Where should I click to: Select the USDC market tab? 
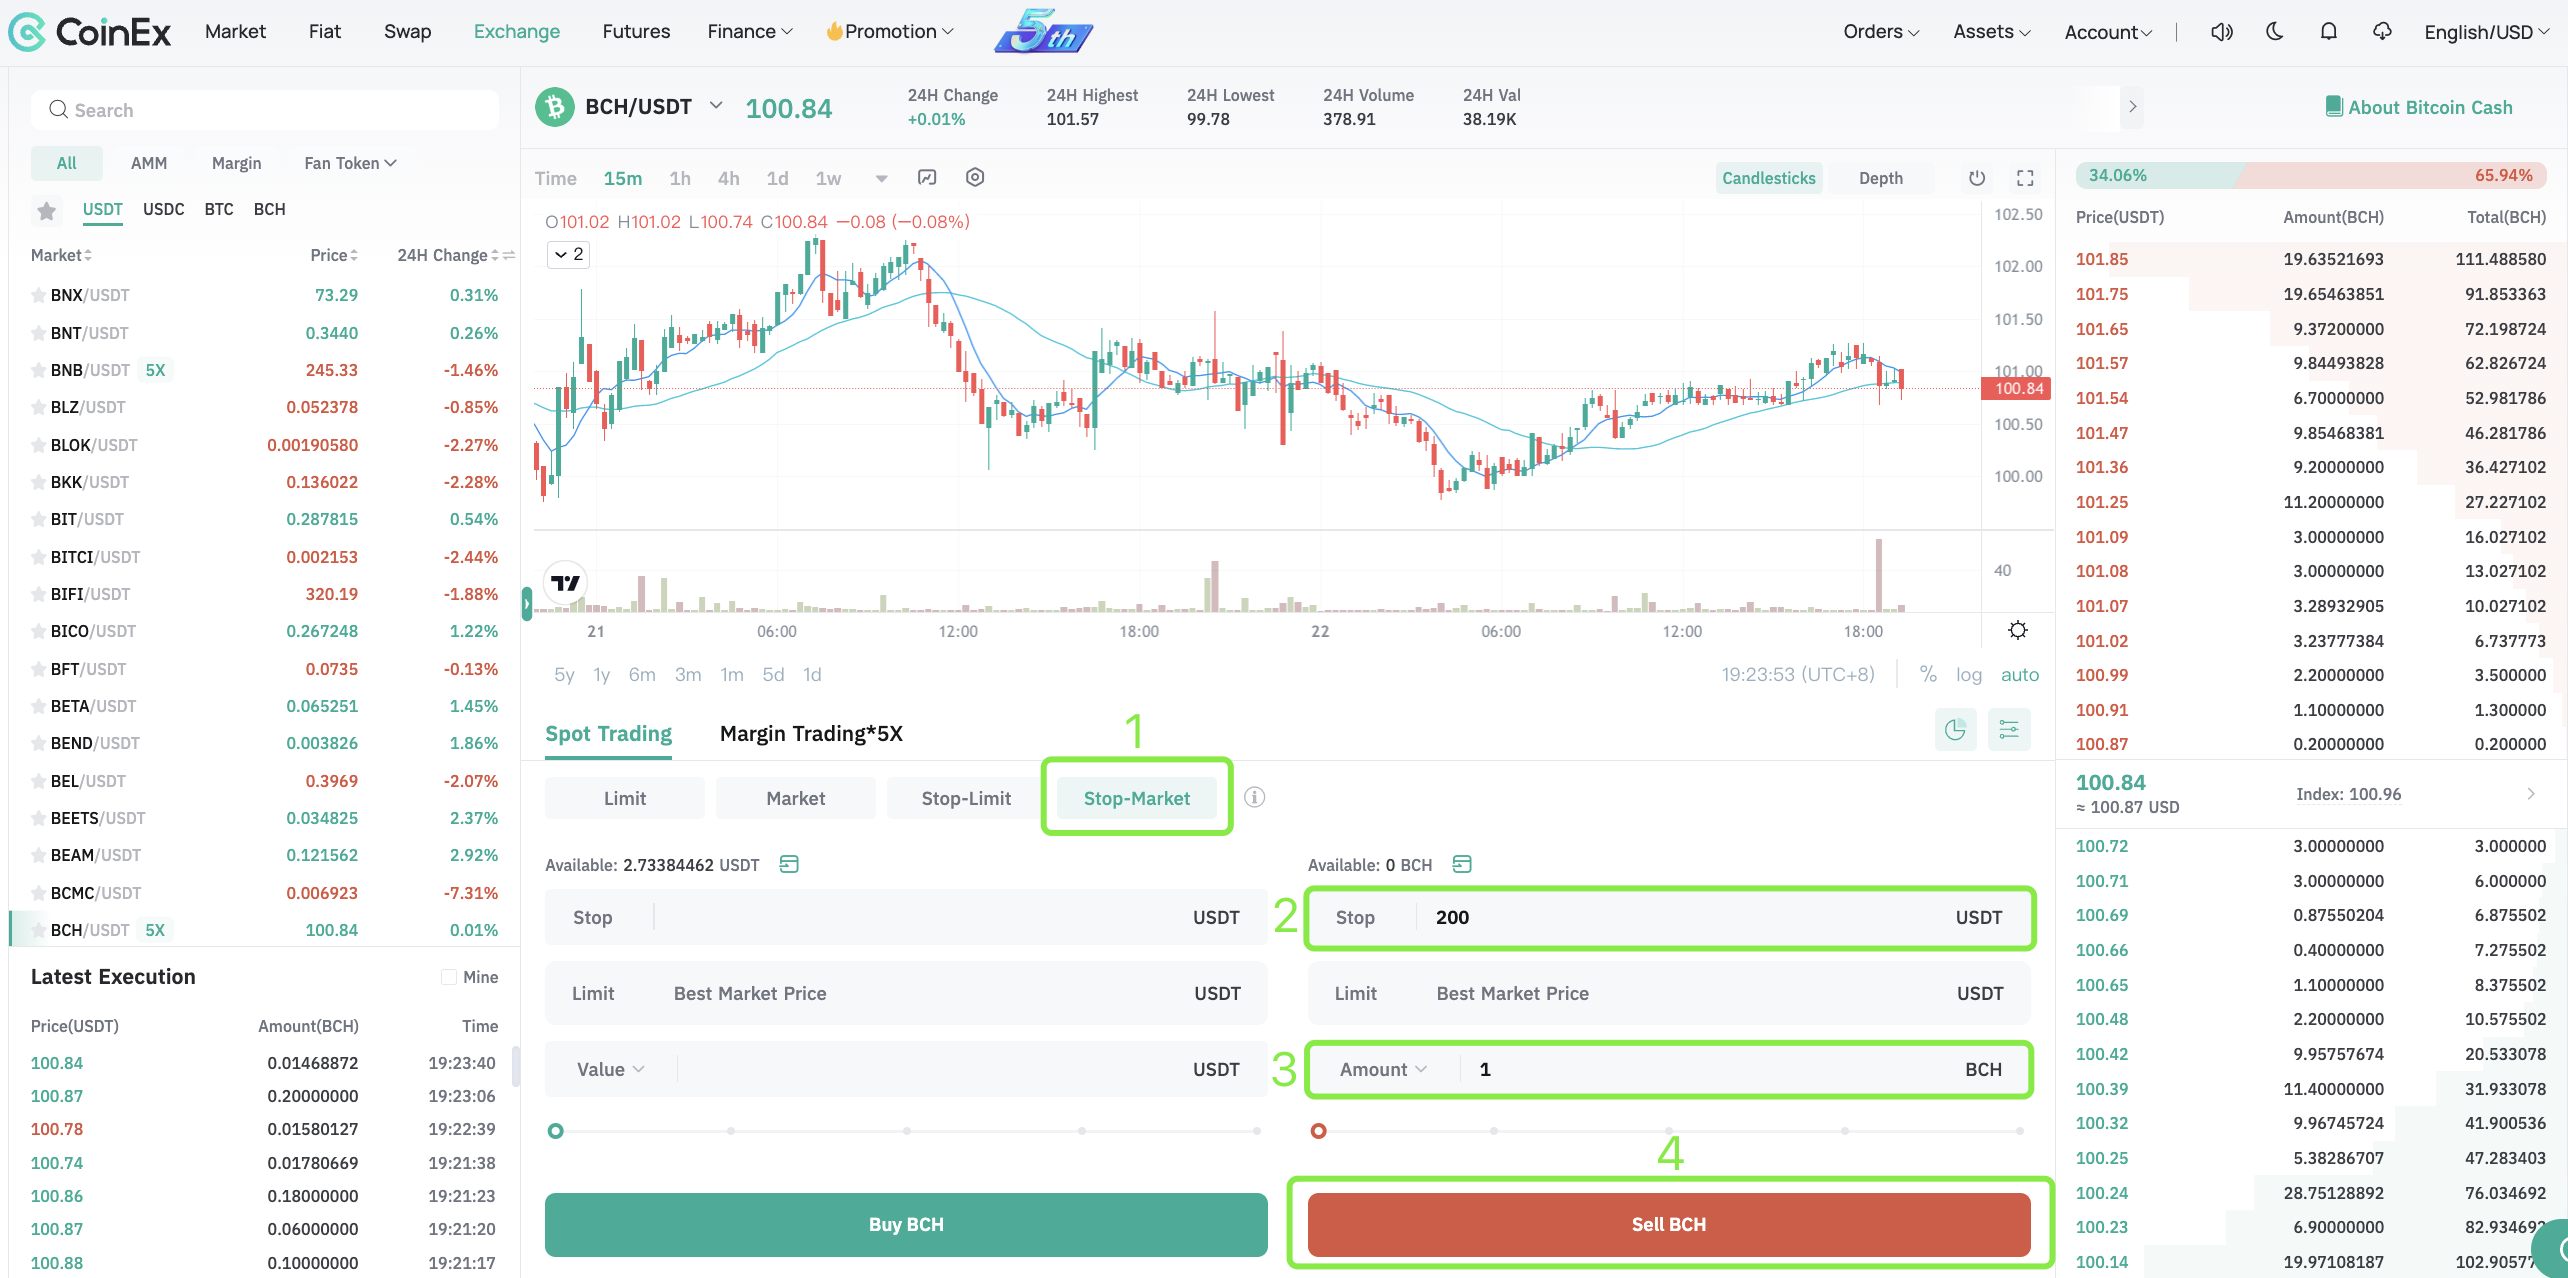[x=163, y=209]
